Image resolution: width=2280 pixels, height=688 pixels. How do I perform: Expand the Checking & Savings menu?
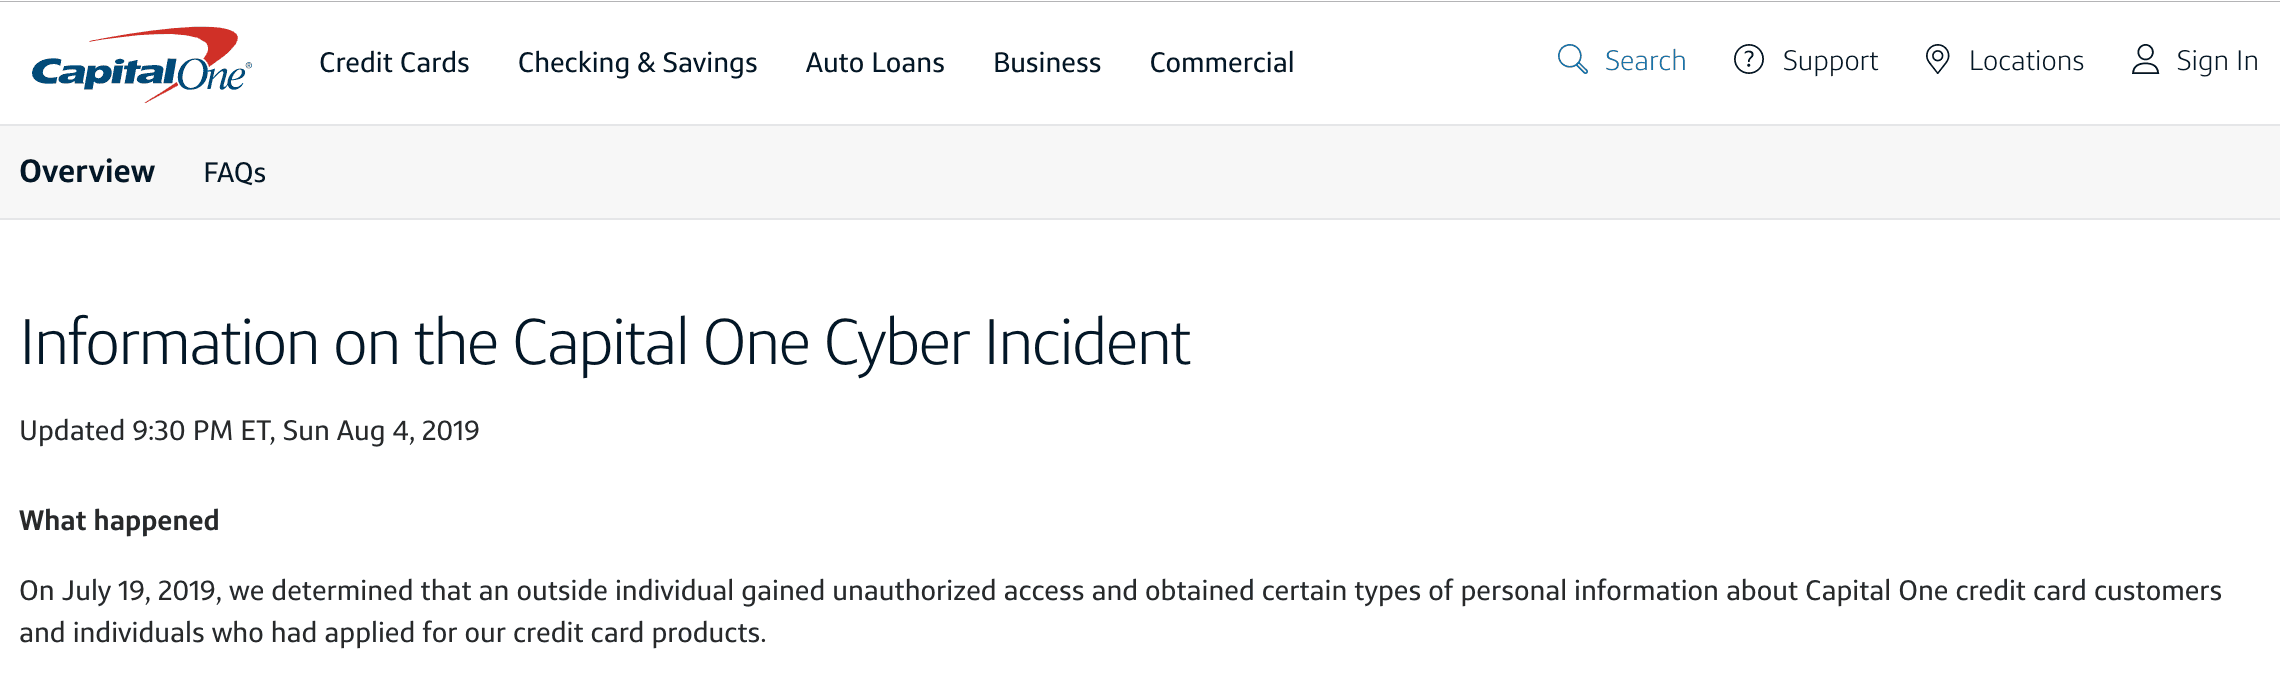pyautogui.click(x=637, y=62)
